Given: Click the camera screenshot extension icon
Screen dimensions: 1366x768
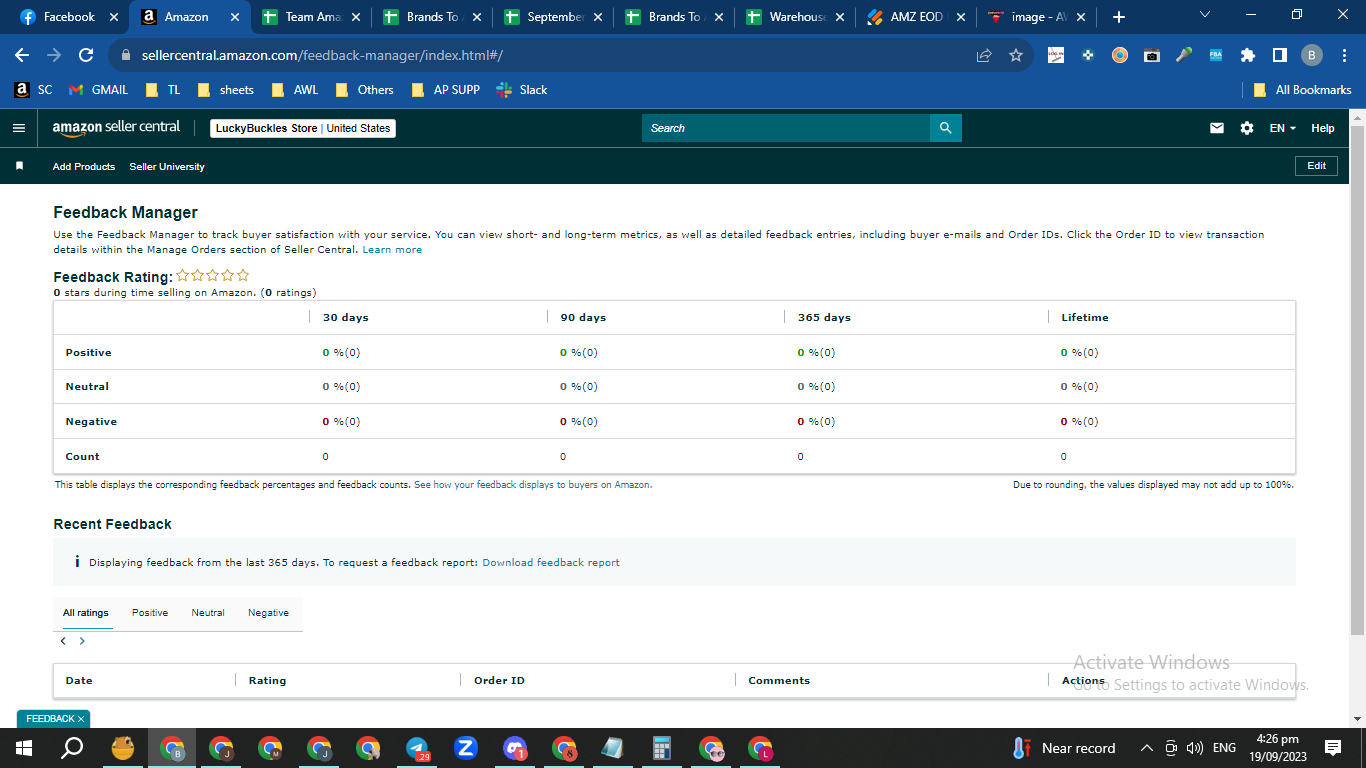Looking at the screenshot, I should point(1152,55).
